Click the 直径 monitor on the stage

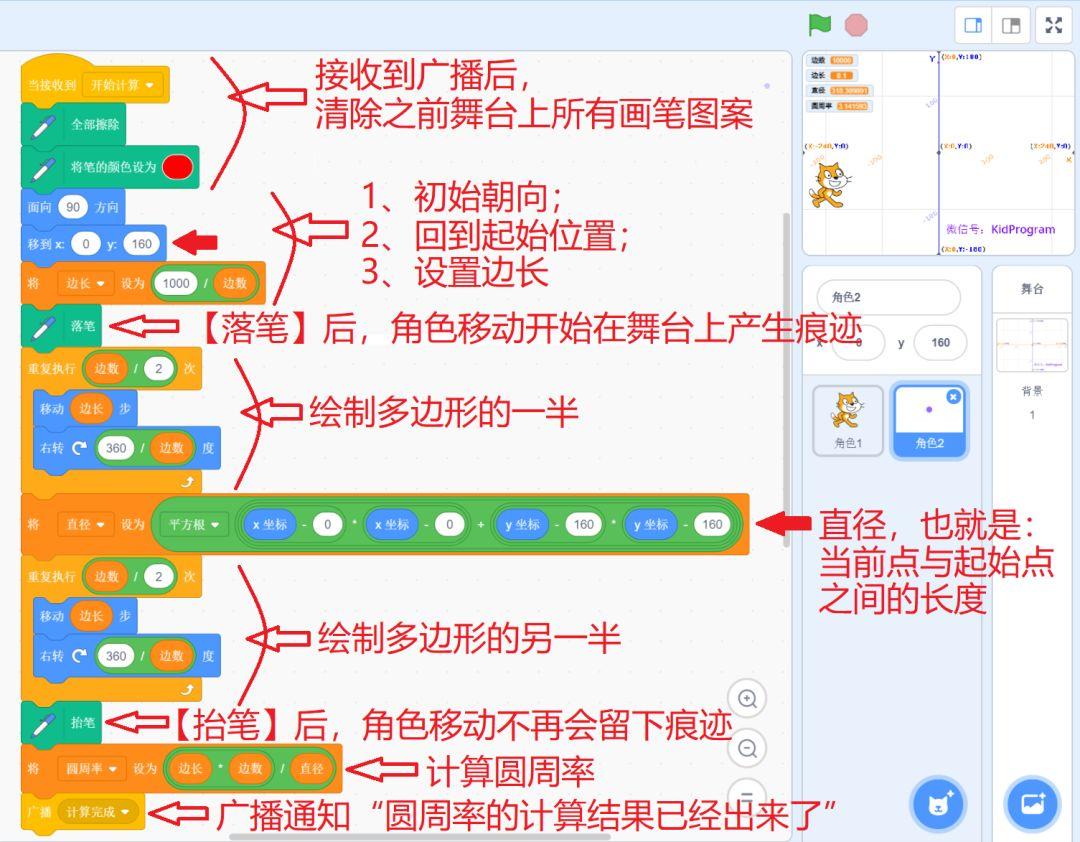pyautogui.click(x=840, y=90)
